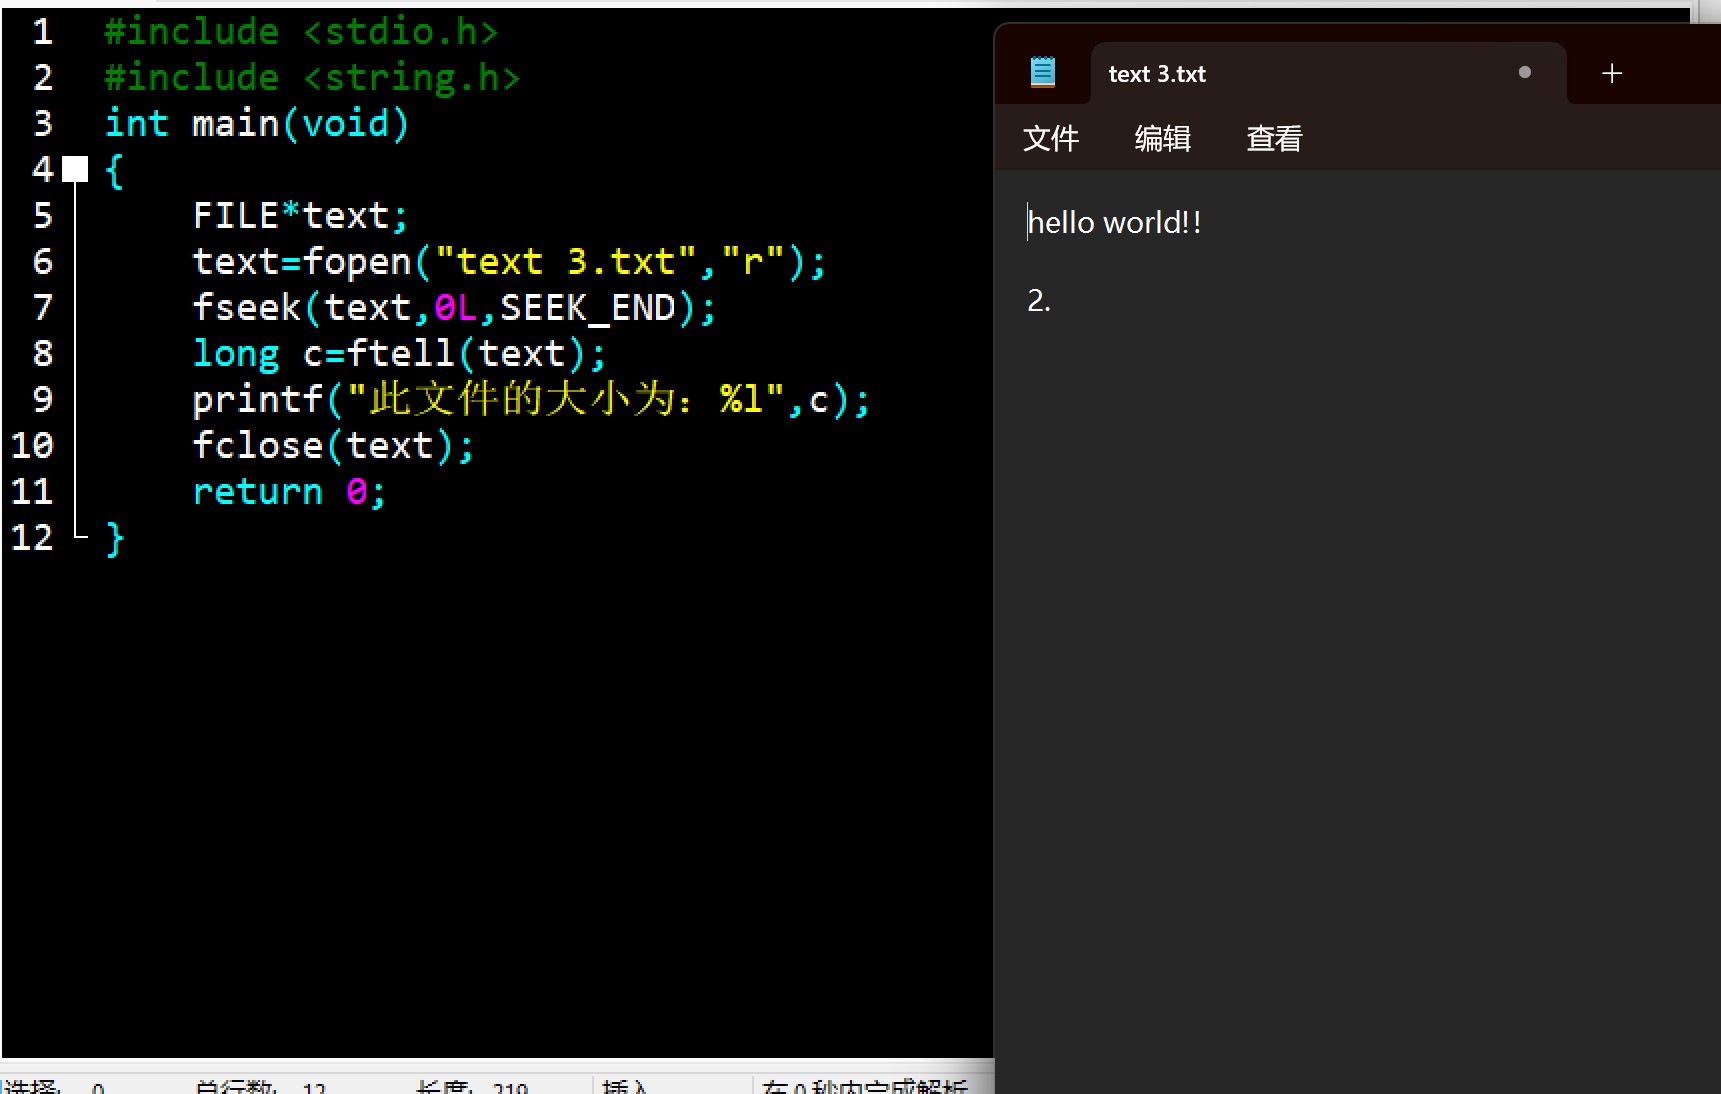Open the 编辑 menu in Notepad
The width and height of the screenshot is (1721, 1094).
point(1163,138)
